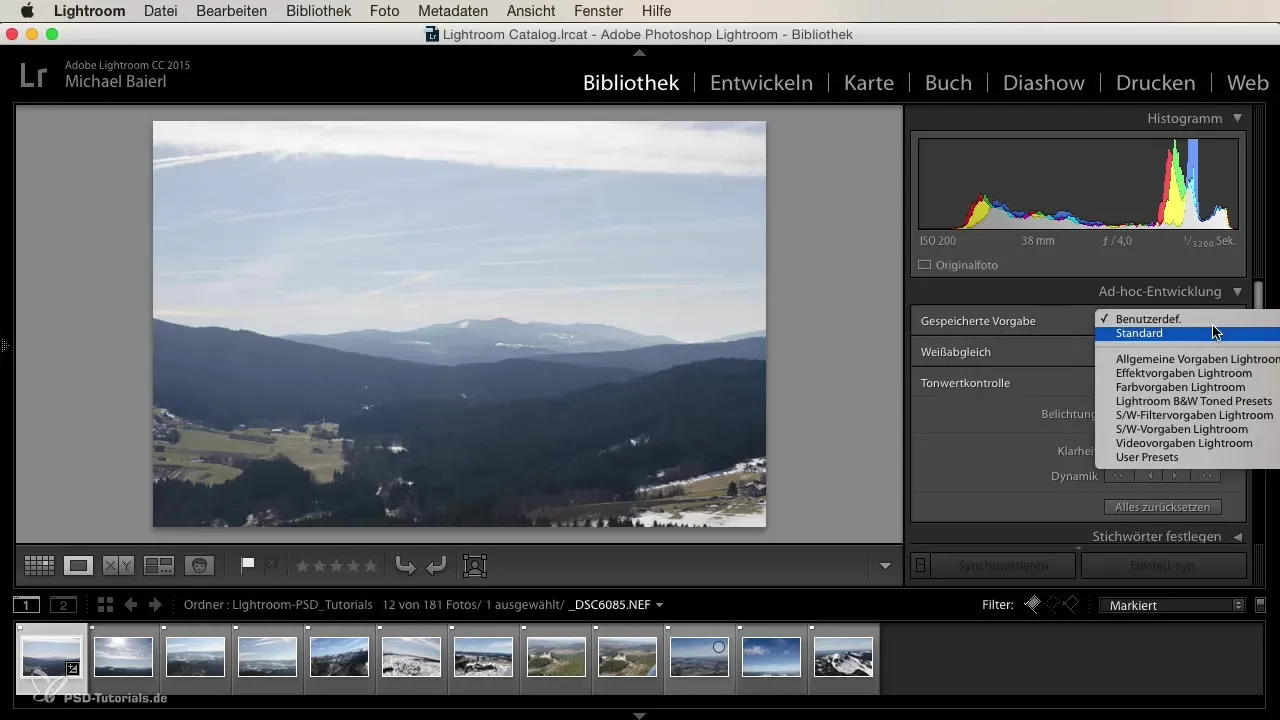Viewport: 1280px width, 720px height.
Task: Toggle the Originalfoto checkbox
Action: 925,265
